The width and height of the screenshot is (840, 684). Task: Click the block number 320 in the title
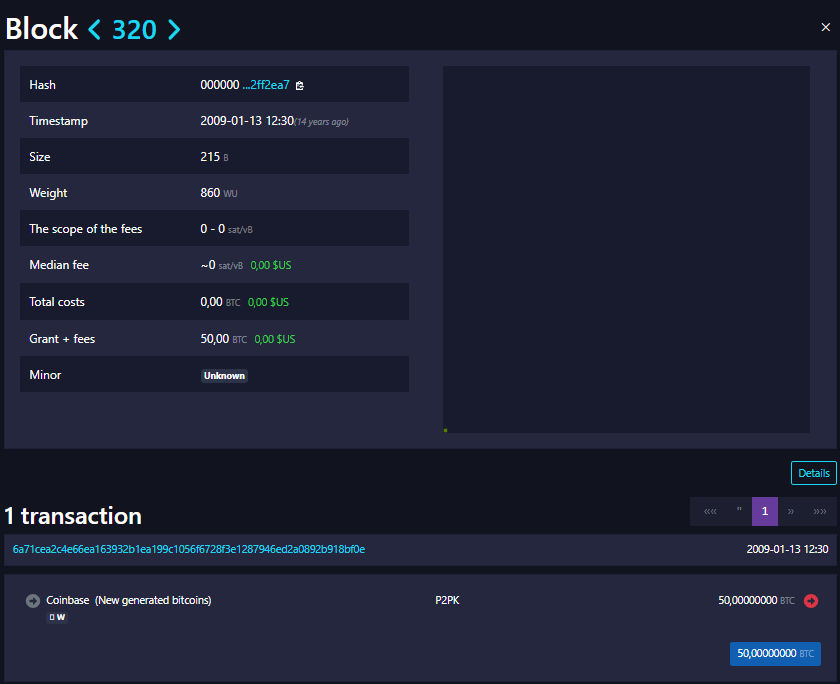click(x=134, y=30)
